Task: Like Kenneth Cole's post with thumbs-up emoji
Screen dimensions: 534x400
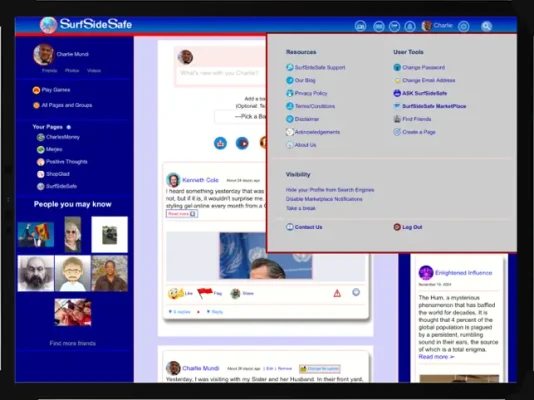Action: (x=180, y=293)
